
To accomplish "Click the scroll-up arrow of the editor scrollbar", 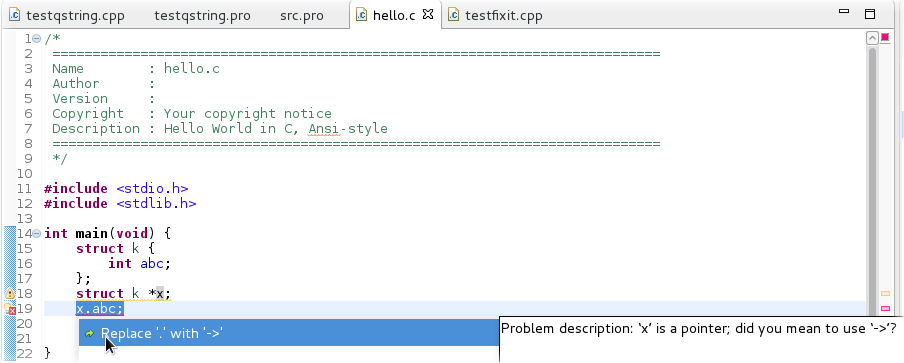I will [x=872, y=39].
